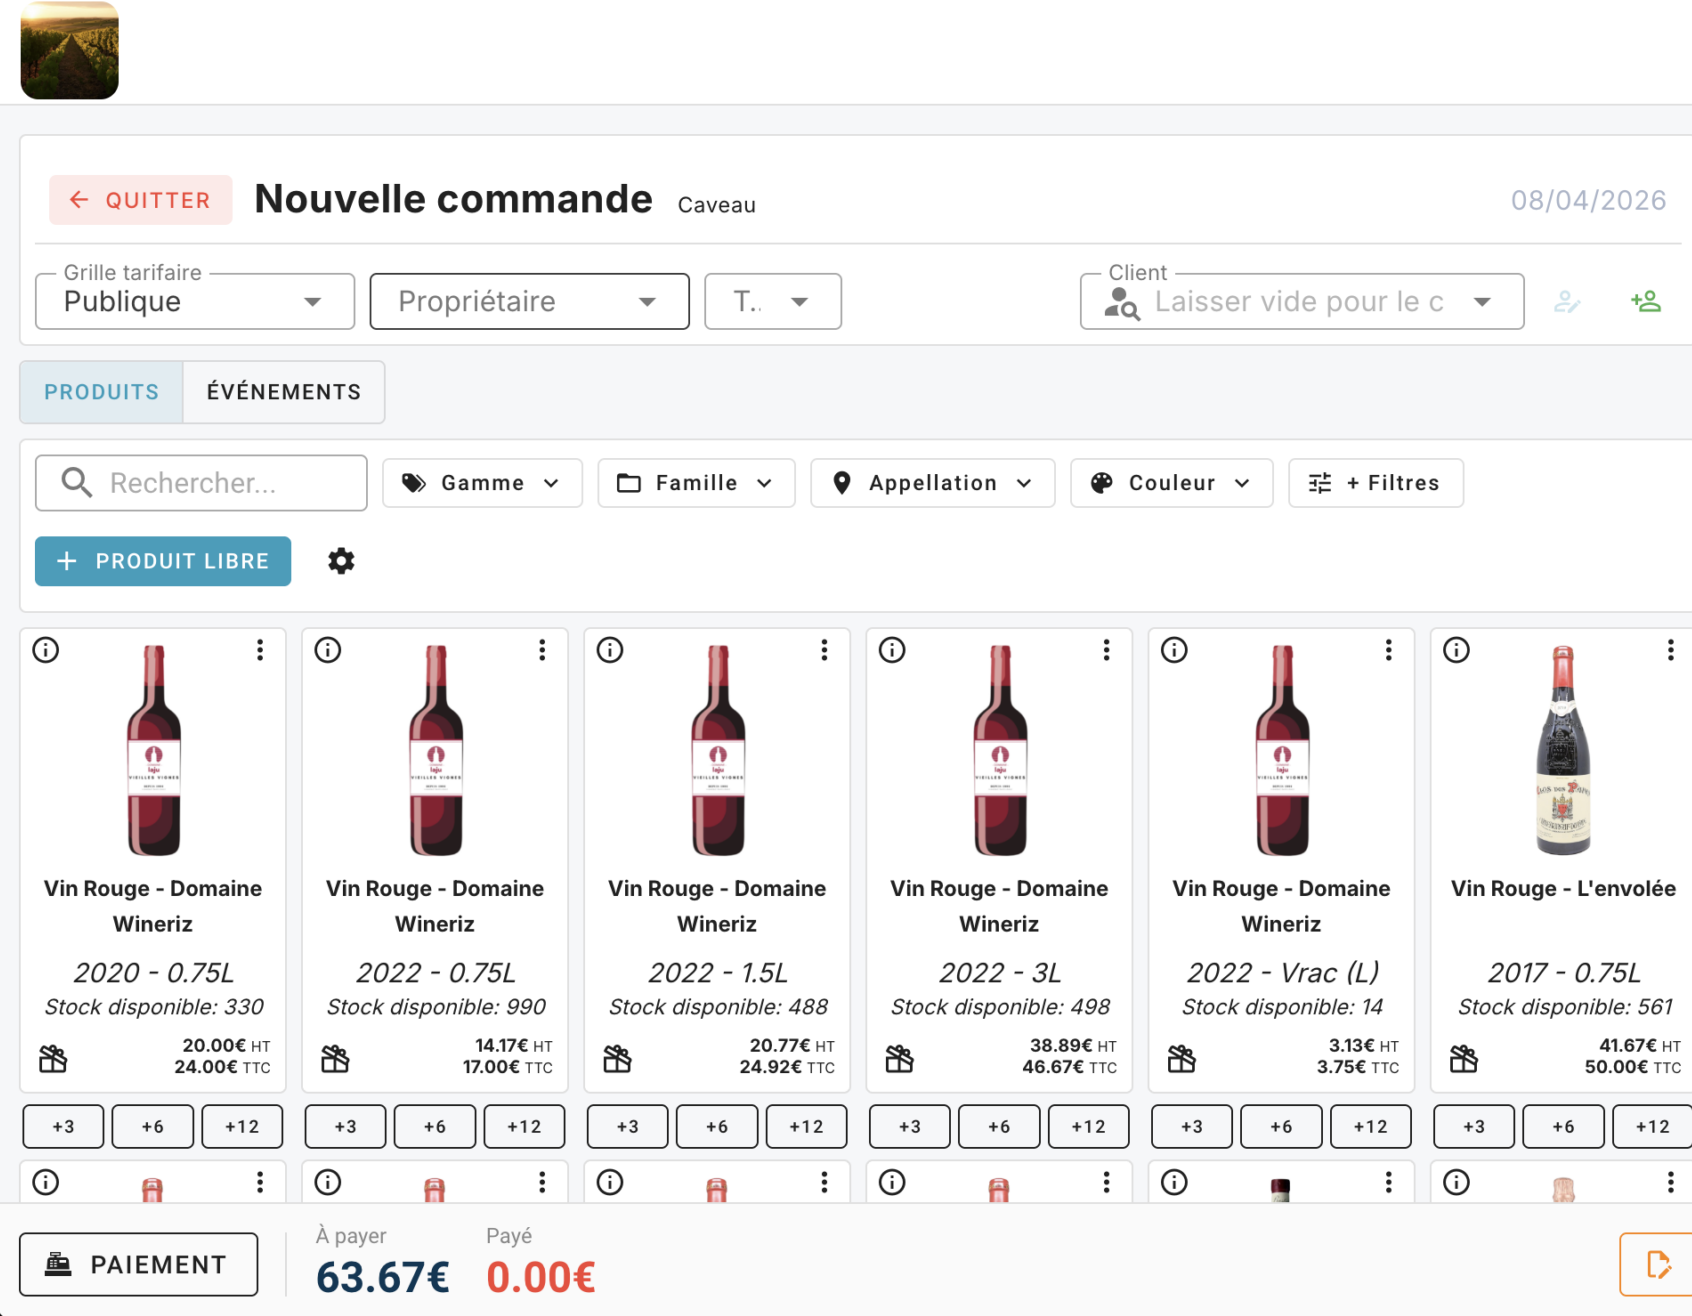
Task: Open the Grille tarifaire Publique dropdown
Action: tap(194, 301)
